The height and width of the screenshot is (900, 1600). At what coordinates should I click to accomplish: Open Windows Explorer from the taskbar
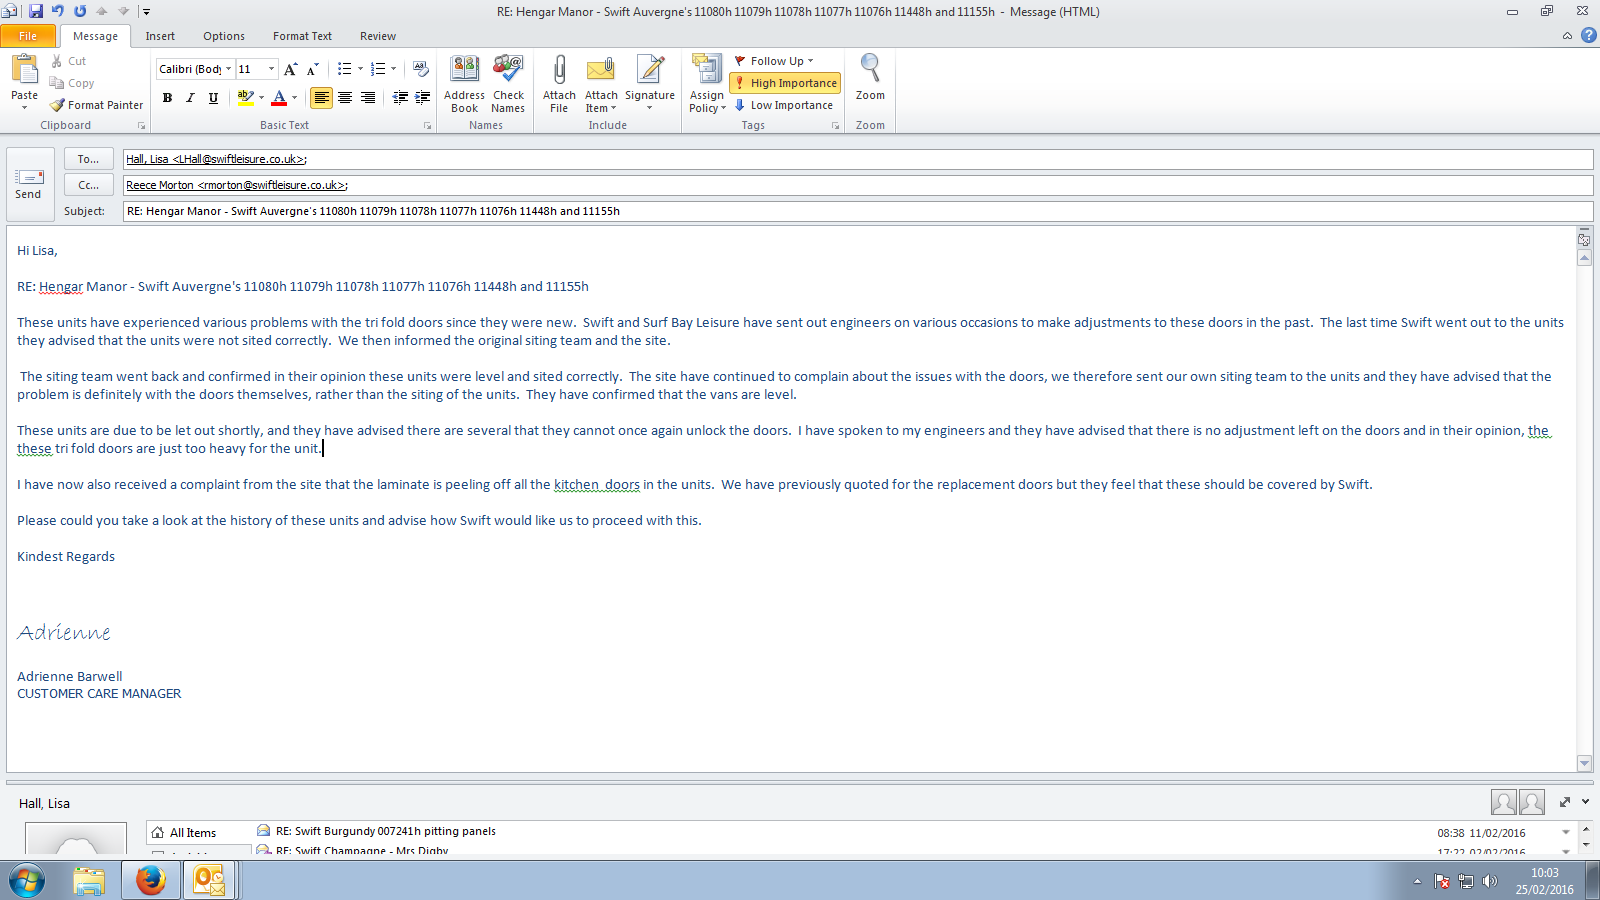pos(89,881)
